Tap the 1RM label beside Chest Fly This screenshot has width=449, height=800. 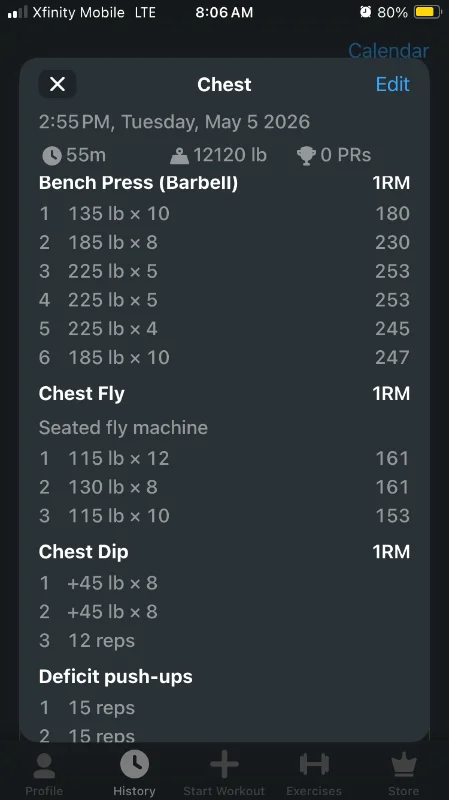point(391,393)
